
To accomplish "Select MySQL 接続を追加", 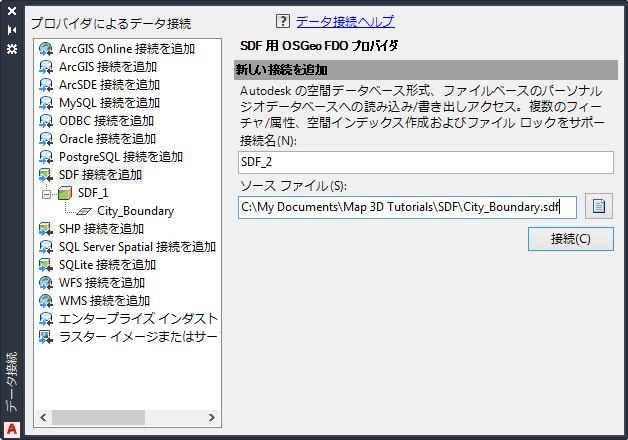I will pyautogui.click(x=109, y=103).
